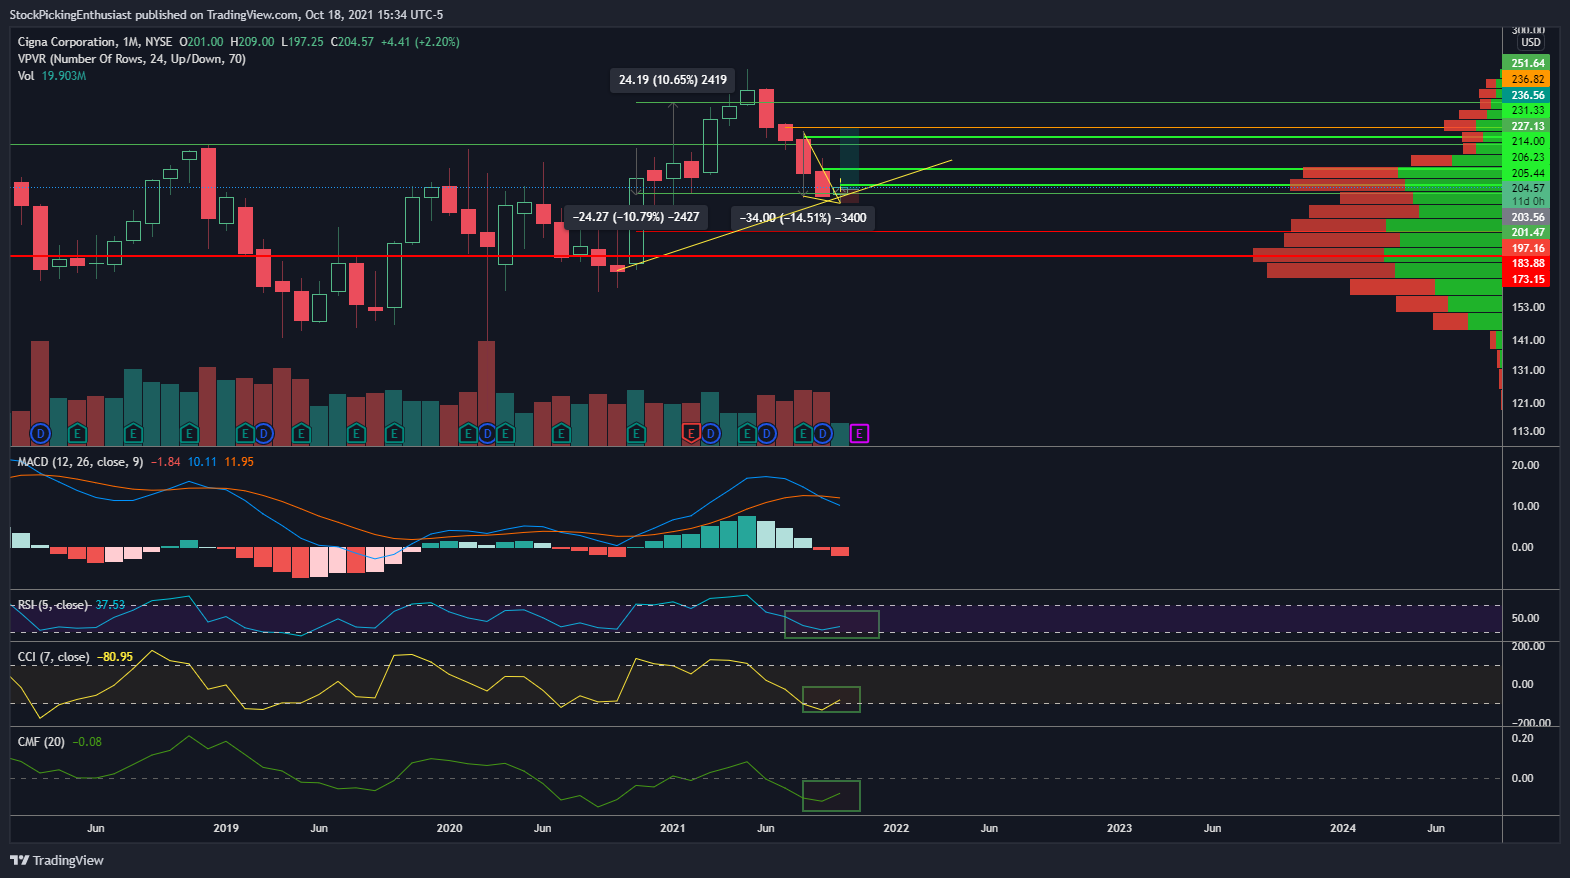
Task: Click the CMF value −0.08
Action: click(87, 742)
